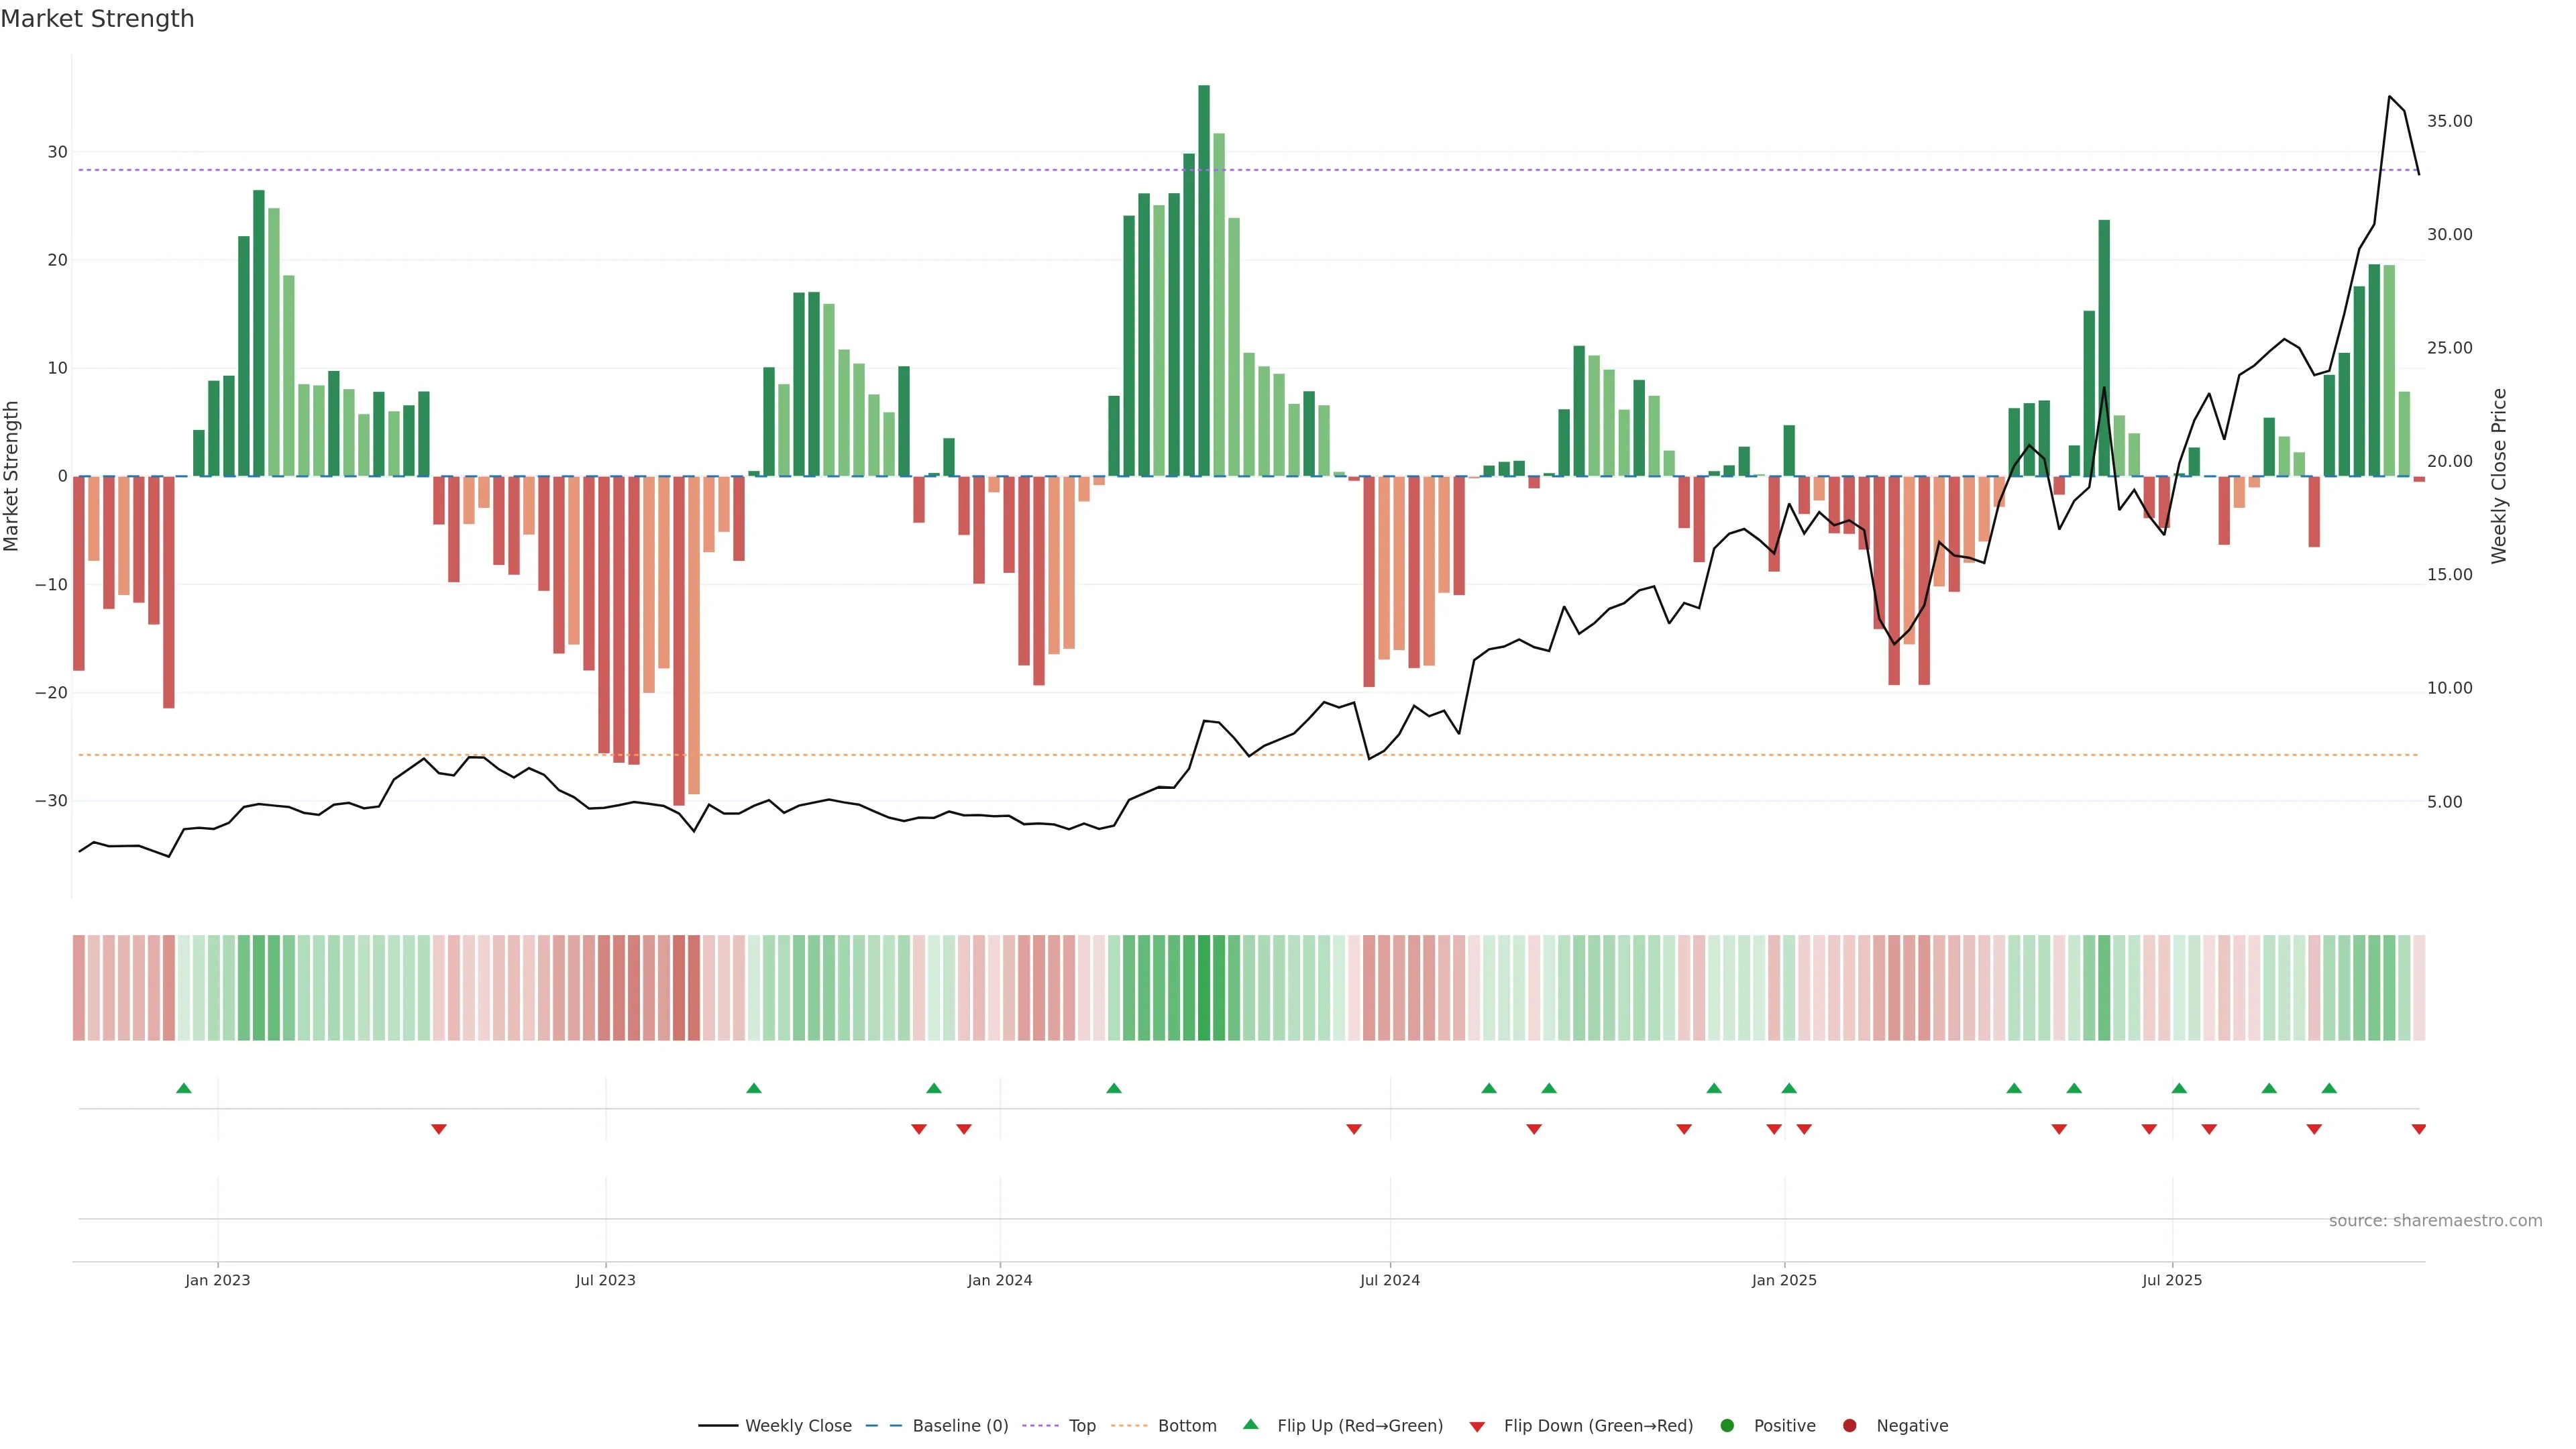This screenshot has width=2576, height=1449.
Task: Toggle the Baseline (0) legend entry
Action: 959,1425
